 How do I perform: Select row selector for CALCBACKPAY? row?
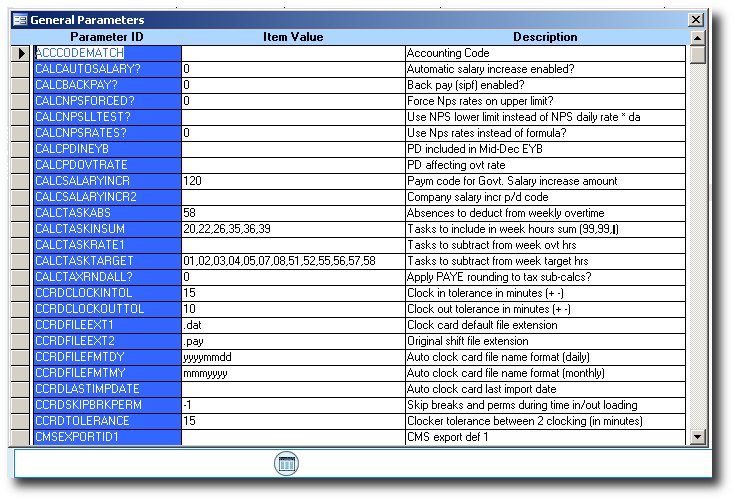(21, 85)
